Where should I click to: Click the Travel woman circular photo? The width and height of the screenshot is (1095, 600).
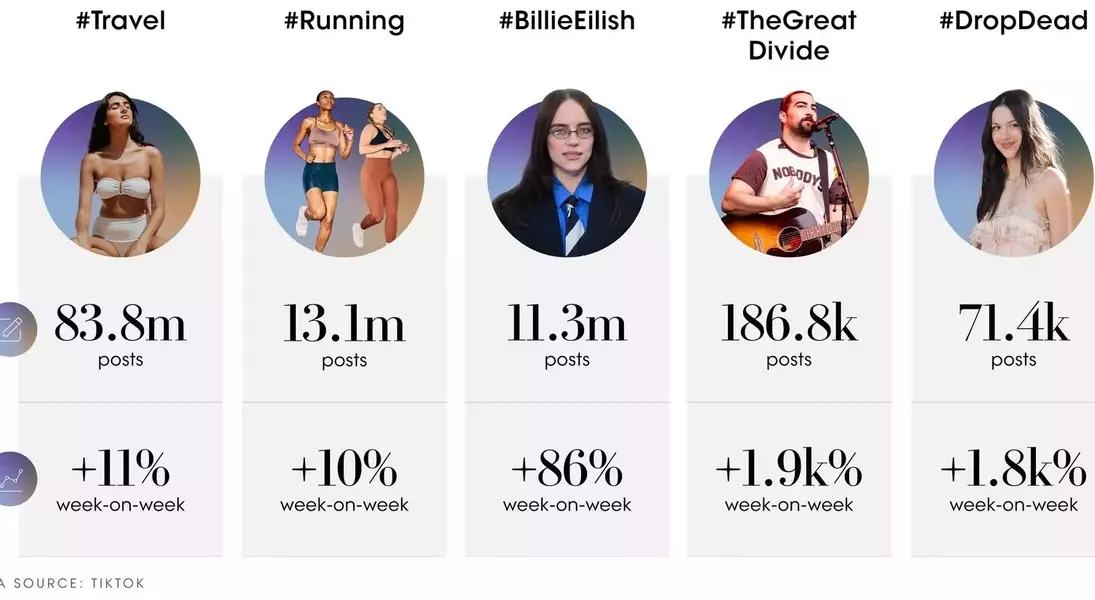[x=120, y=175]
